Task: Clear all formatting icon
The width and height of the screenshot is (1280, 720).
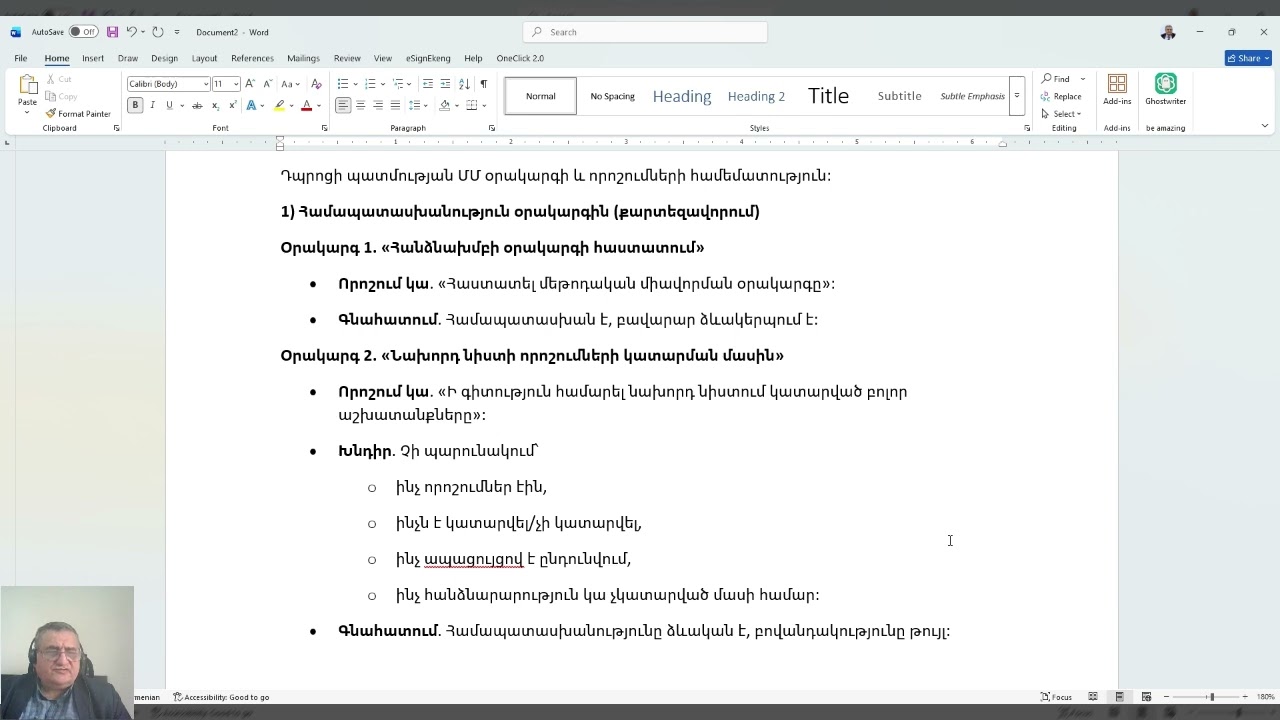Action: click(x=317, y=84)
